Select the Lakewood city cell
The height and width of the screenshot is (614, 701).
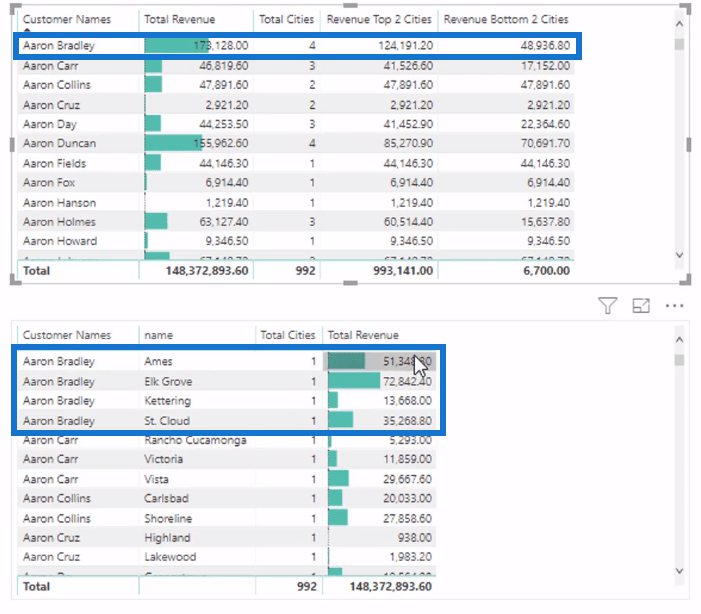[170, 557]
